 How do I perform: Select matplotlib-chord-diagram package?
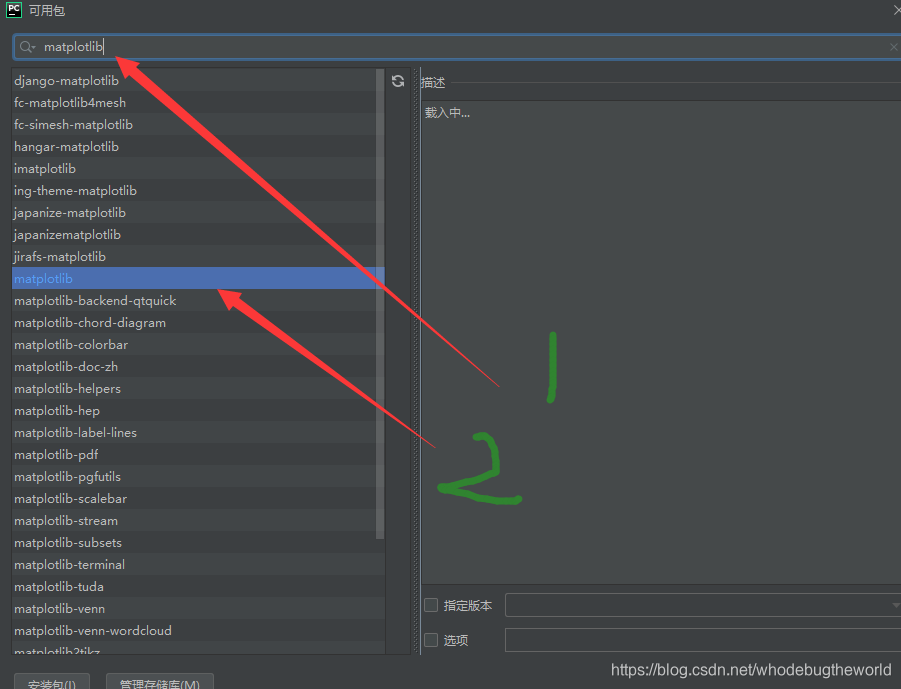coord(198,322)
